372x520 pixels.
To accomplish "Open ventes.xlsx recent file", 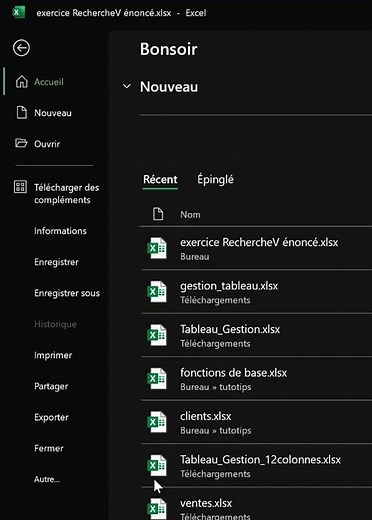I will pos(206,503).
